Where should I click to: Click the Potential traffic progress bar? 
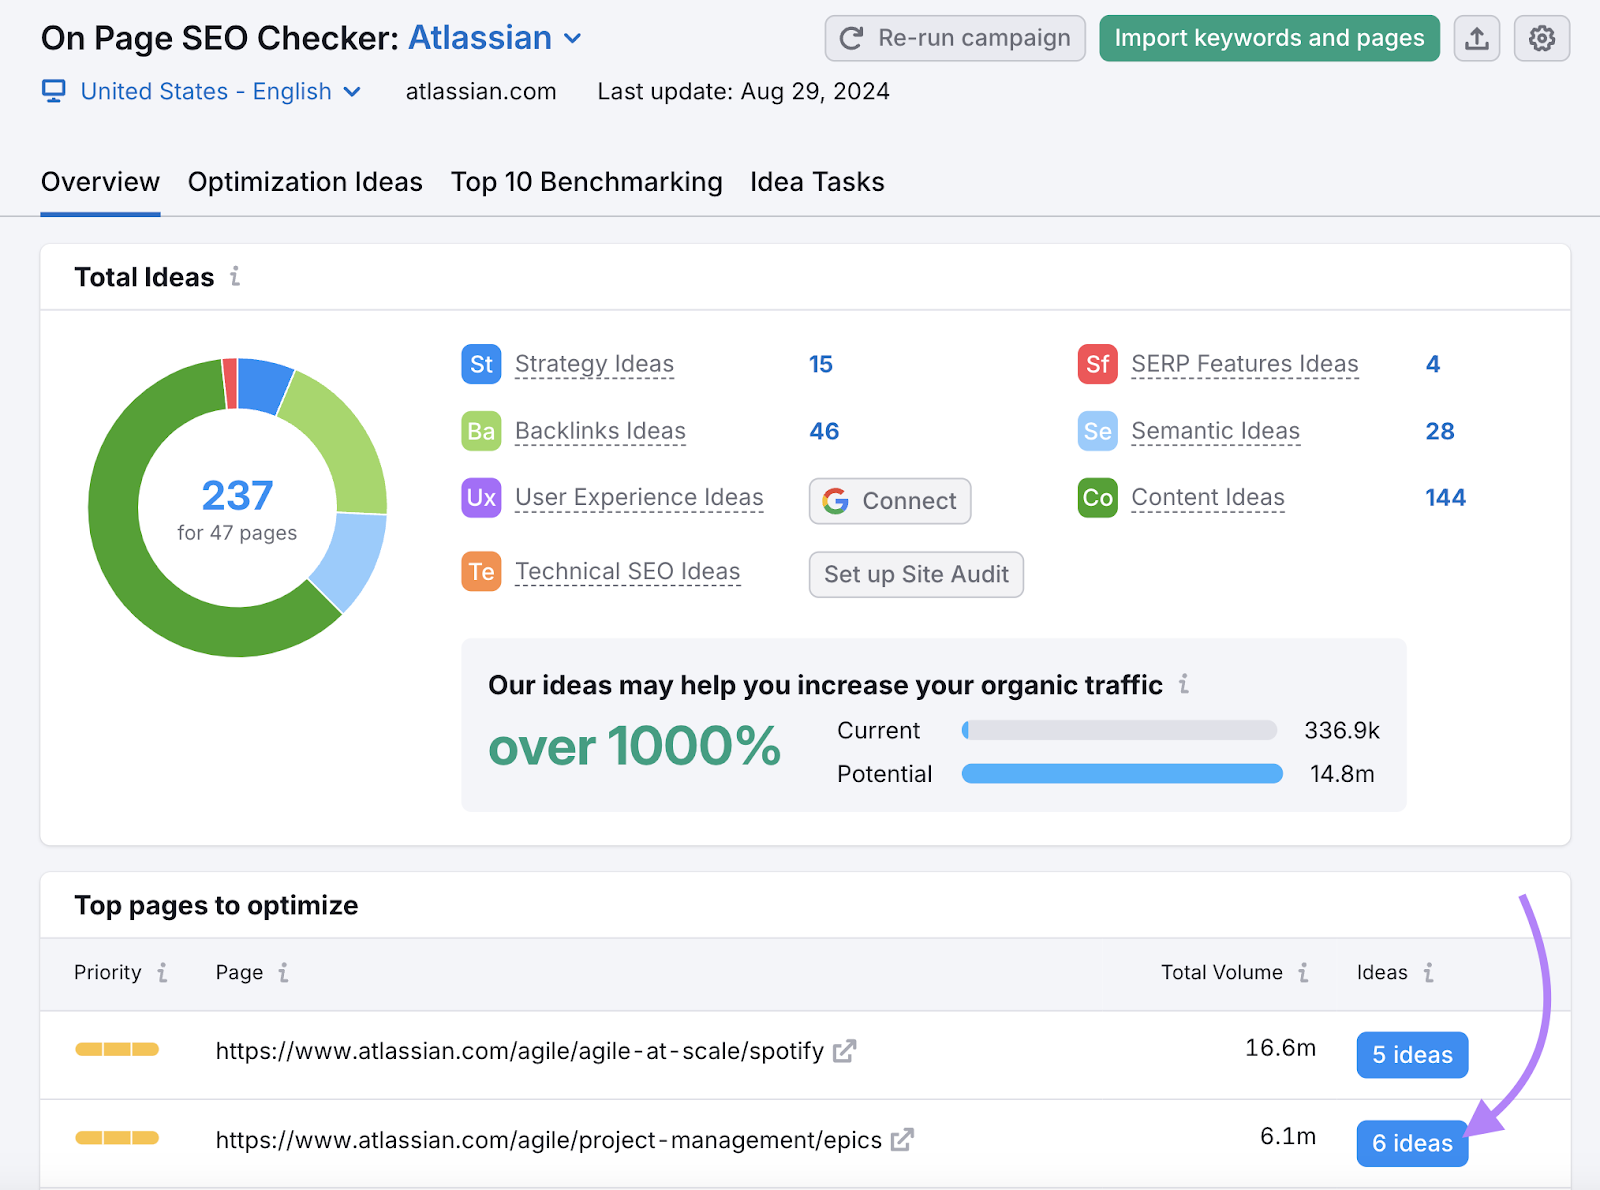point(1121,774)
